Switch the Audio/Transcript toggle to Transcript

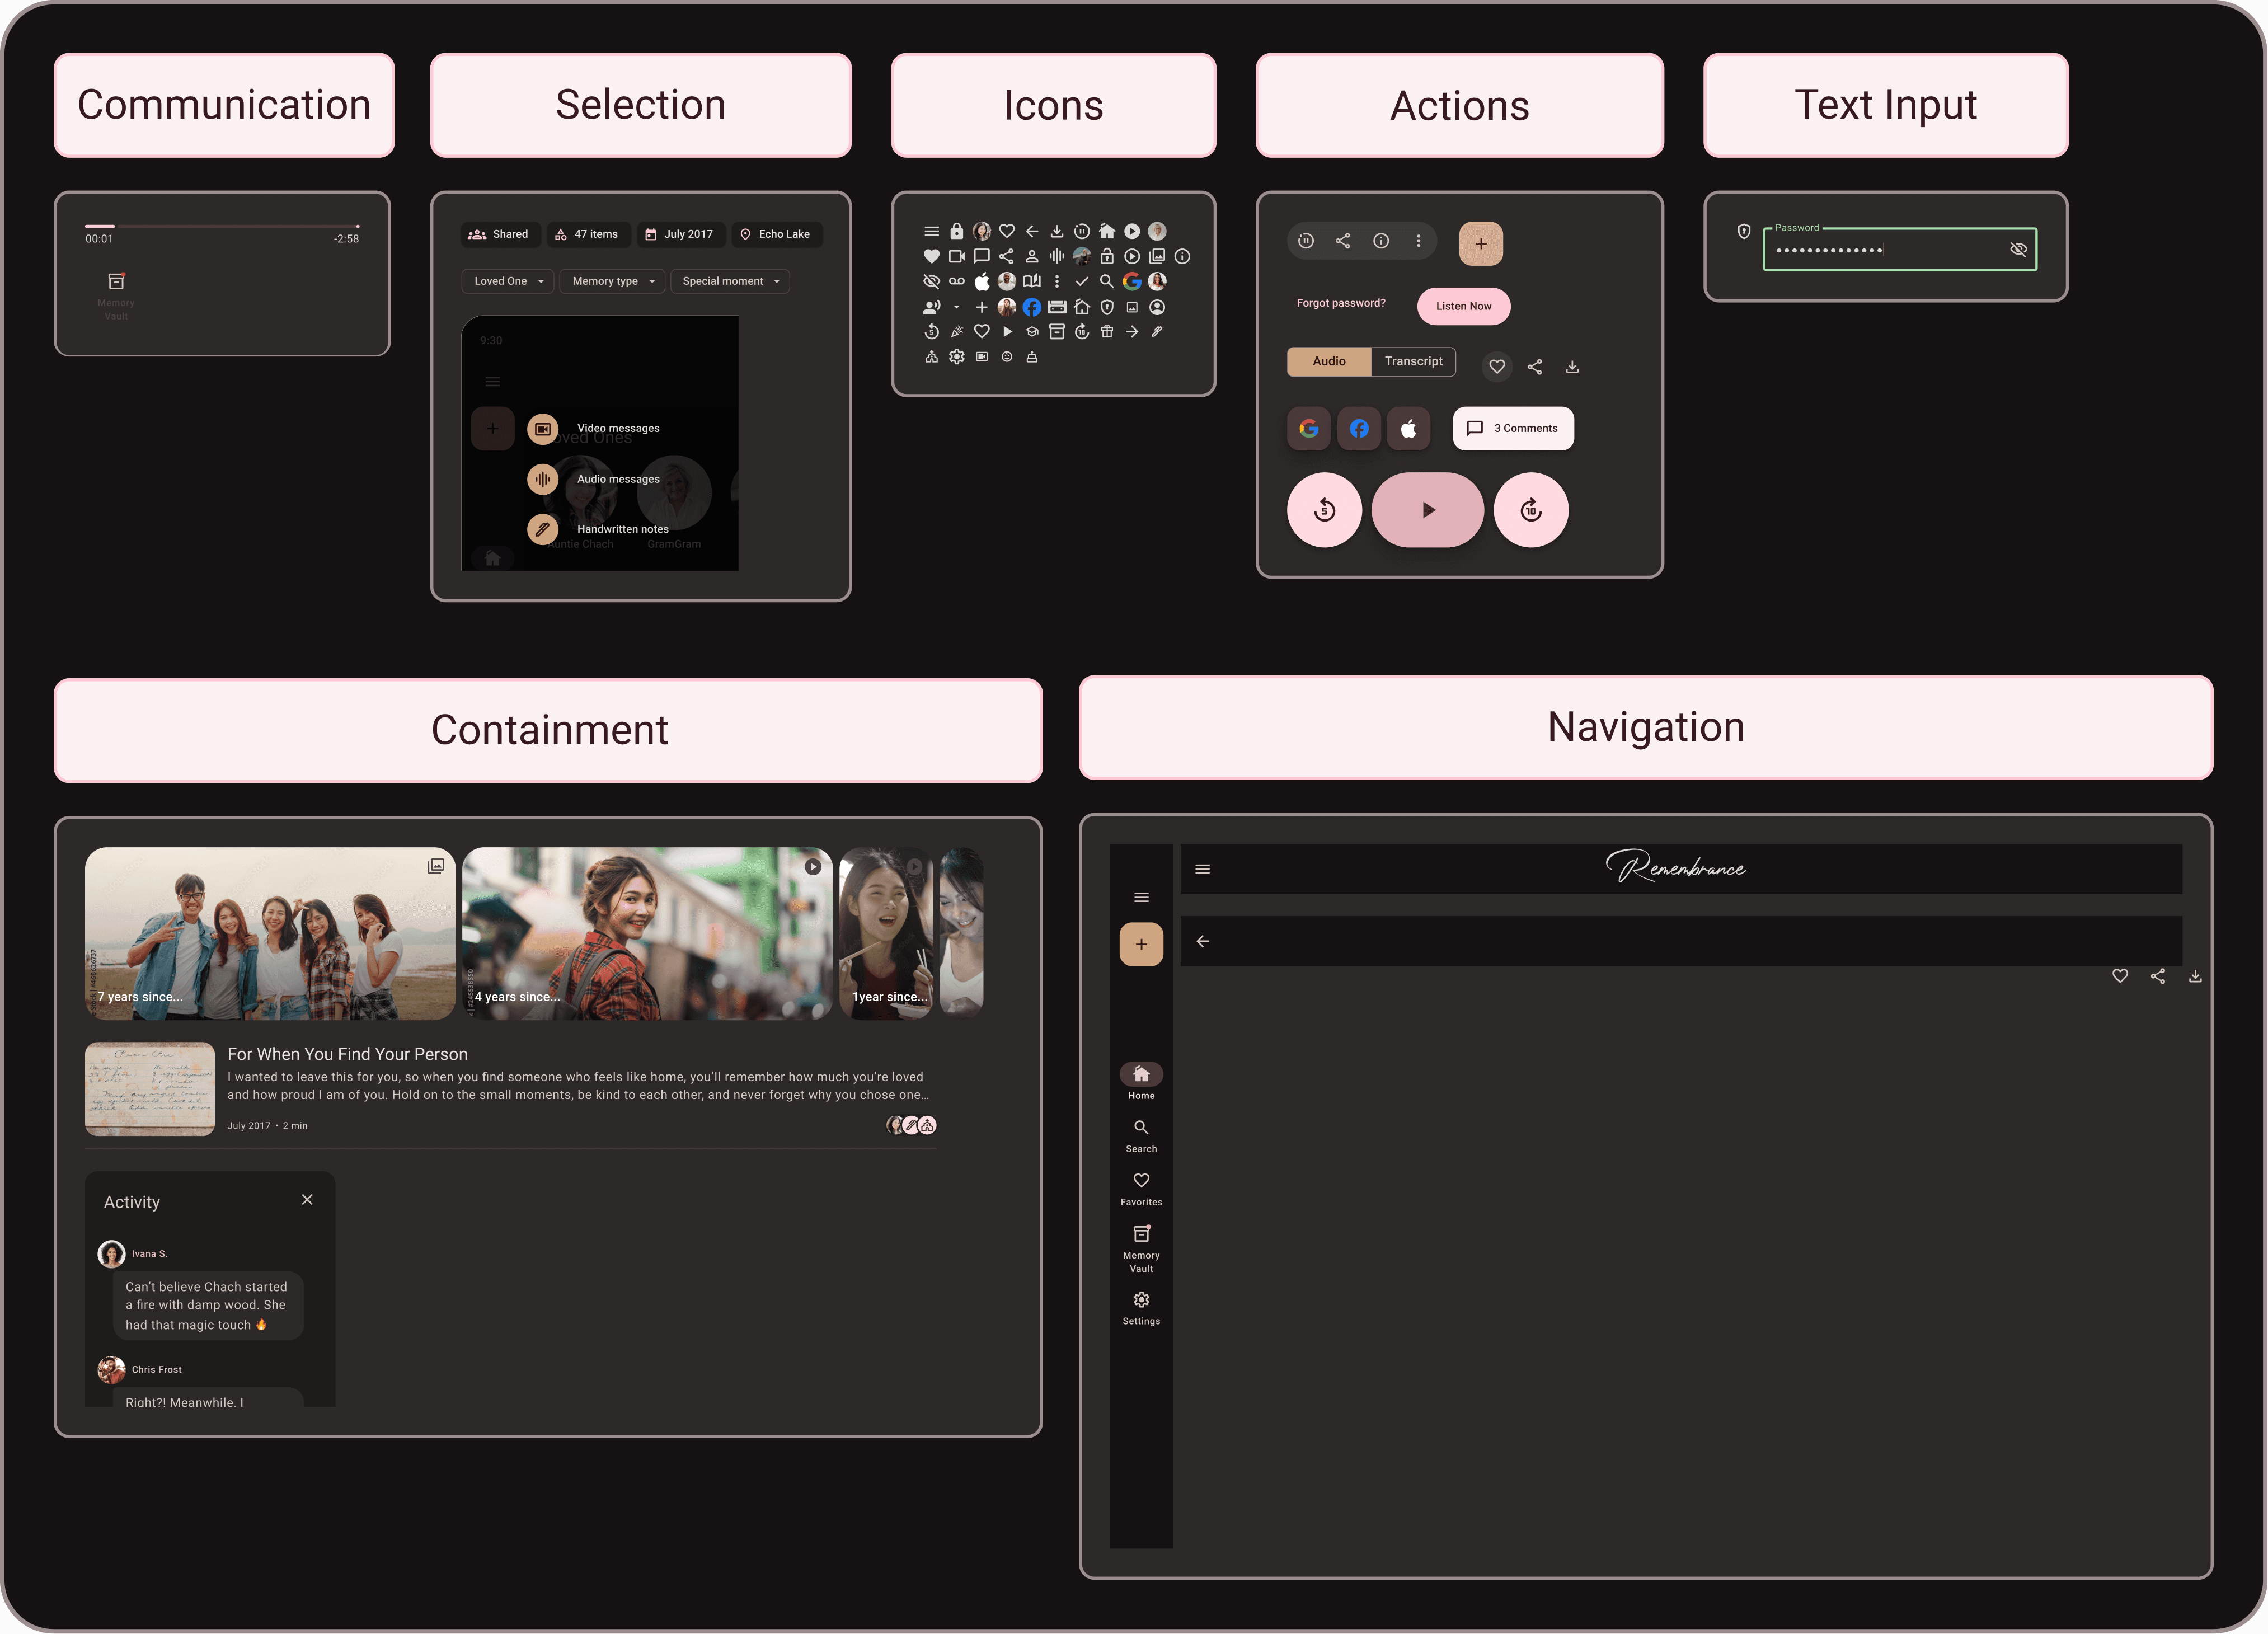tap(1413, 361)
